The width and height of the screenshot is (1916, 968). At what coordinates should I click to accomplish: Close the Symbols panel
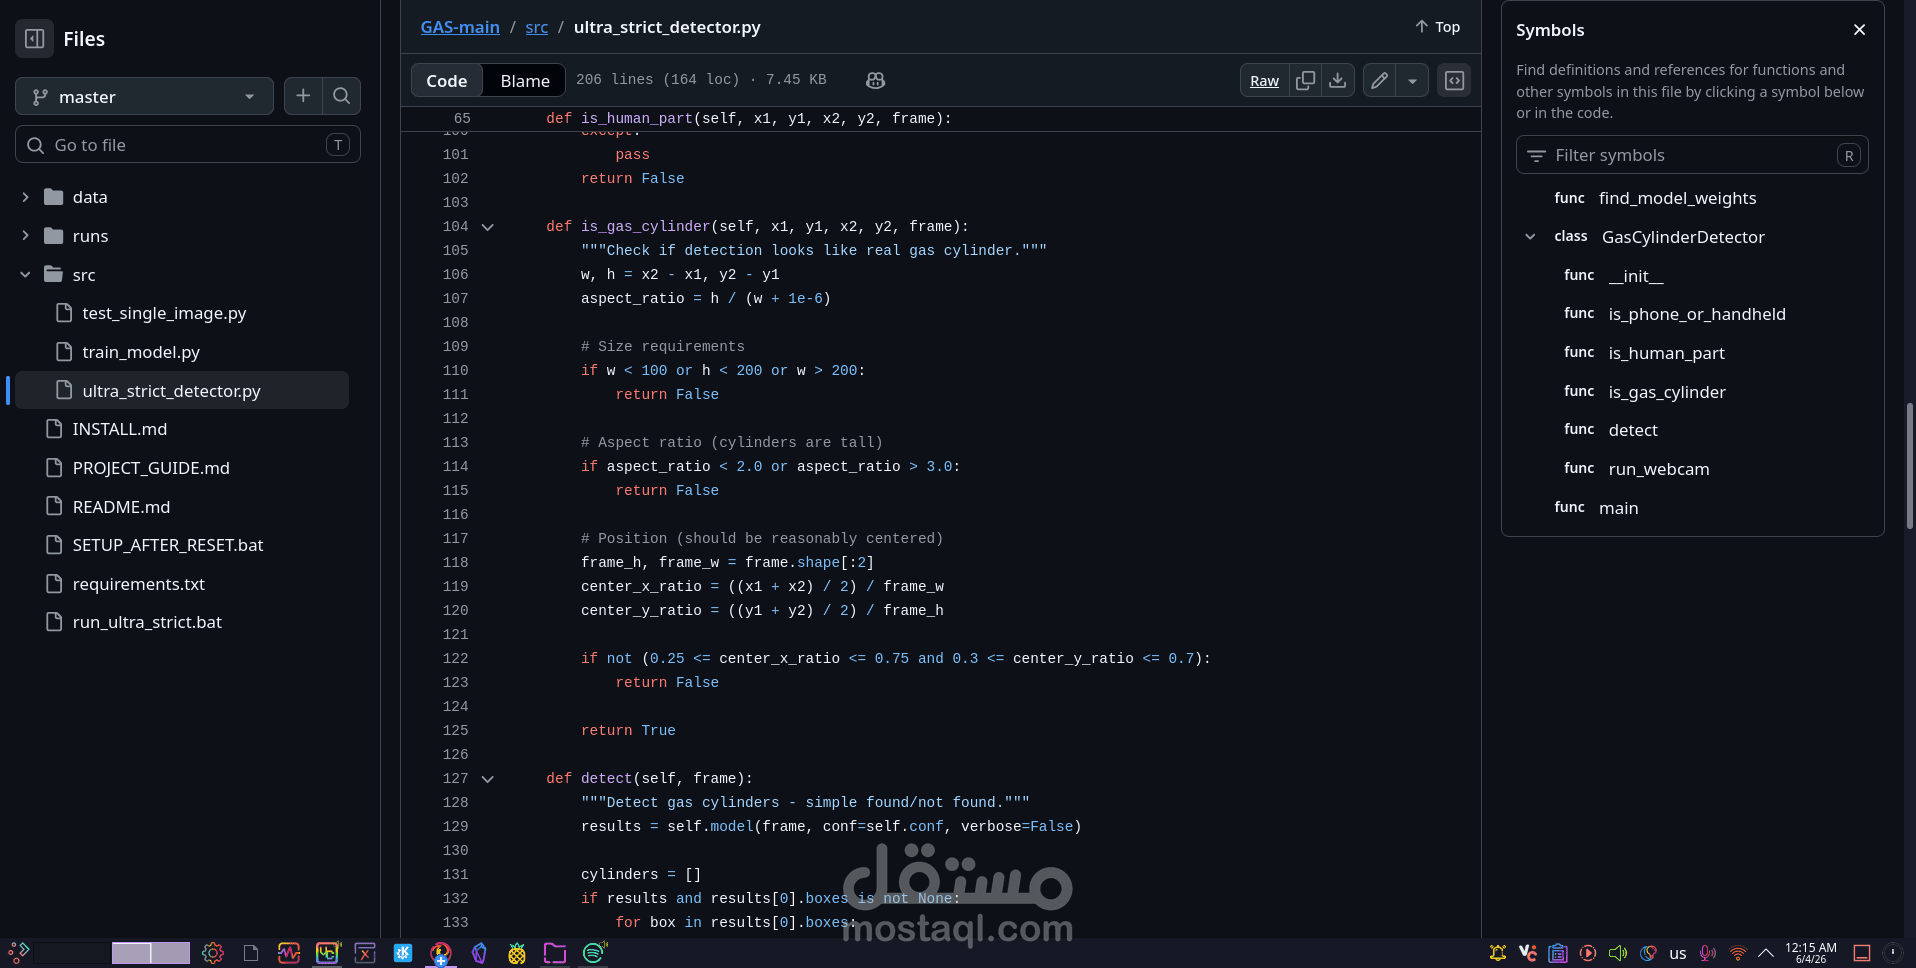pos(1859,30)
